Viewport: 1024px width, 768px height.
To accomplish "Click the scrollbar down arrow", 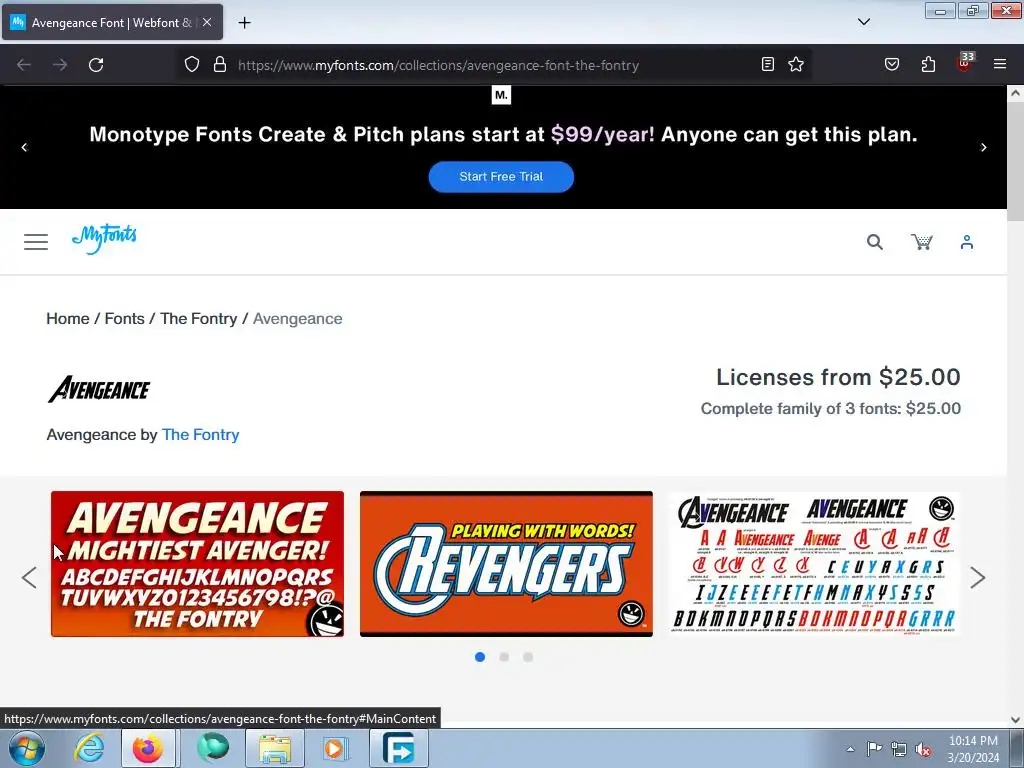I will (1016, 720).
